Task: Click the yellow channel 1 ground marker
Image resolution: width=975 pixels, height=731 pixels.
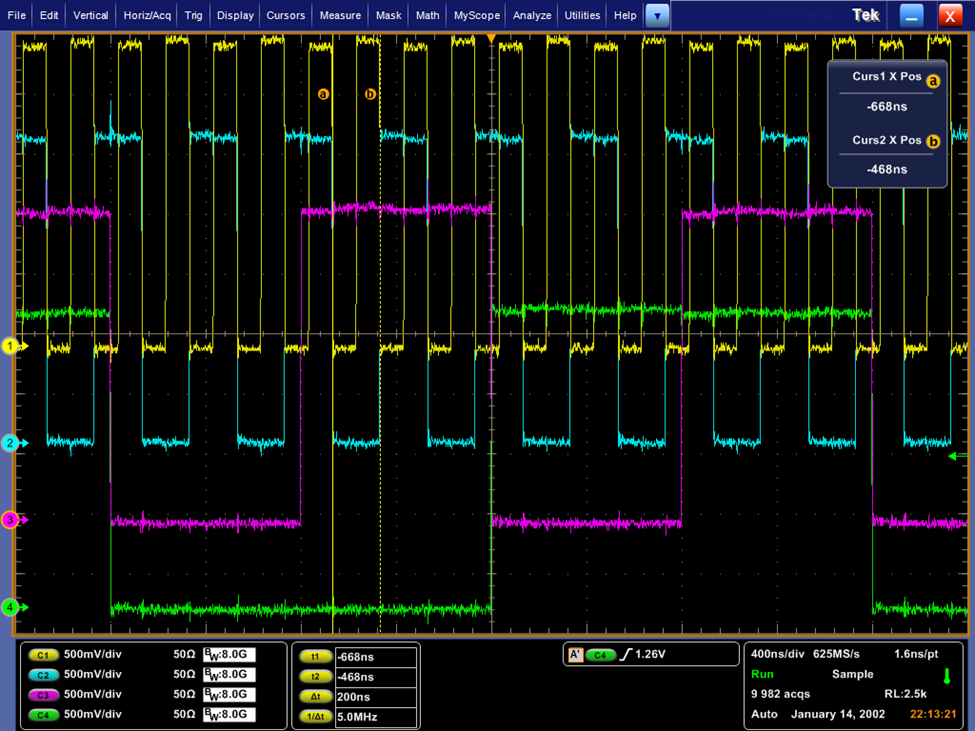Action: pos(11,347)
